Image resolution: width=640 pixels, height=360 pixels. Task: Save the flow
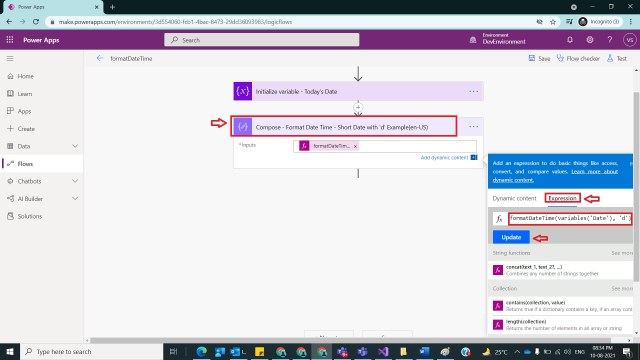coord(539,58)
